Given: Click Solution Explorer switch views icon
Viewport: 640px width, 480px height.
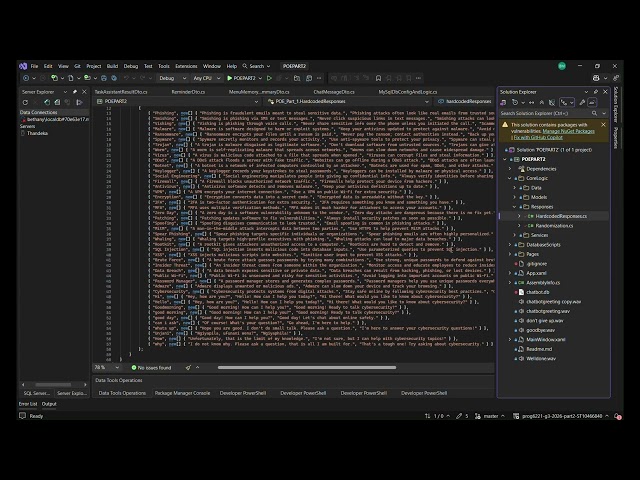Looking at the screenshot, I should tap(504, 102).
